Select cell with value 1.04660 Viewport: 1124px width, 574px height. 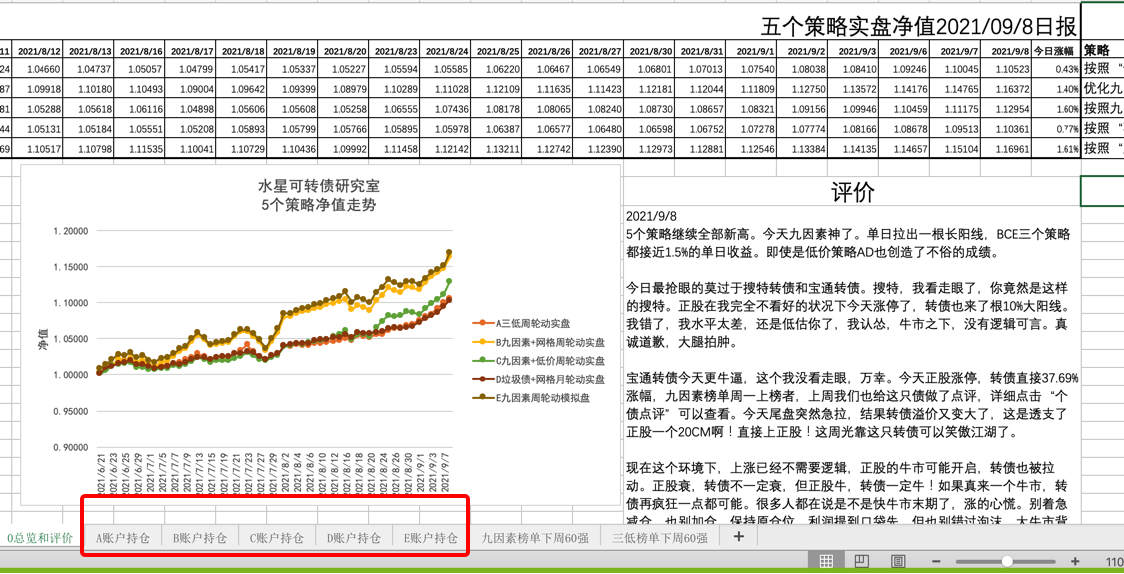(39, 69)
